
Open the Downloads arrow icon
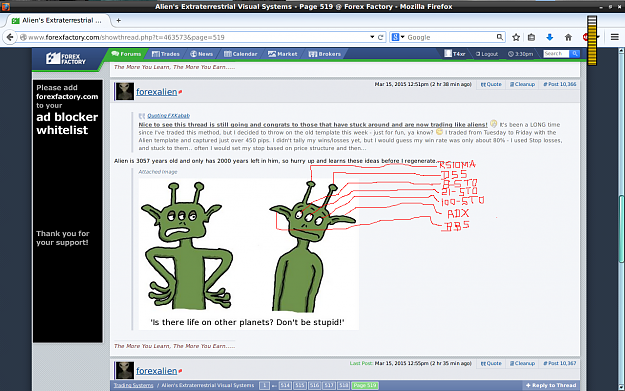click(x=550, y=37)
